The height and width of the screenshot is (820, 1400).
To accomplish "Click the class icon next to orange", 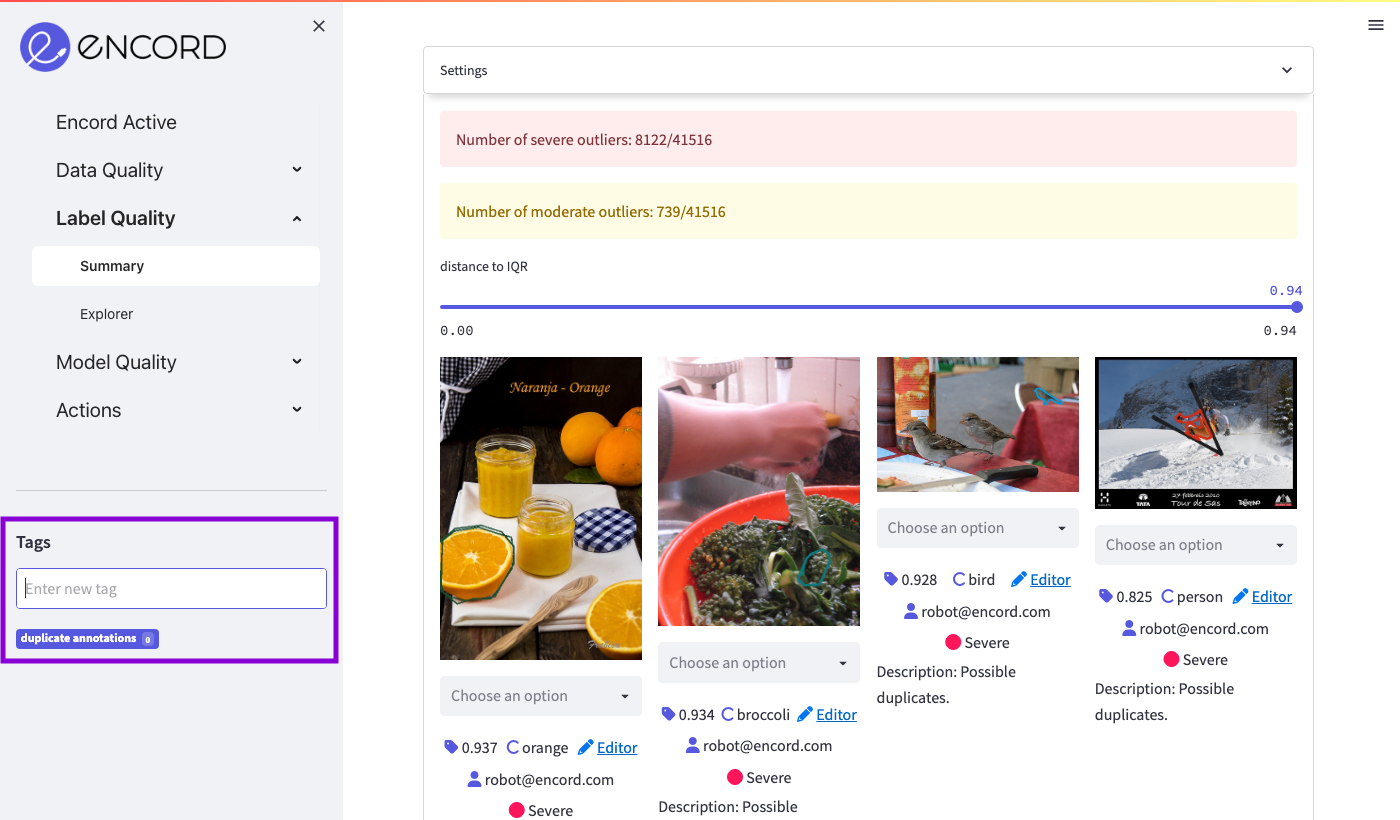I will (x=513, y=747).
